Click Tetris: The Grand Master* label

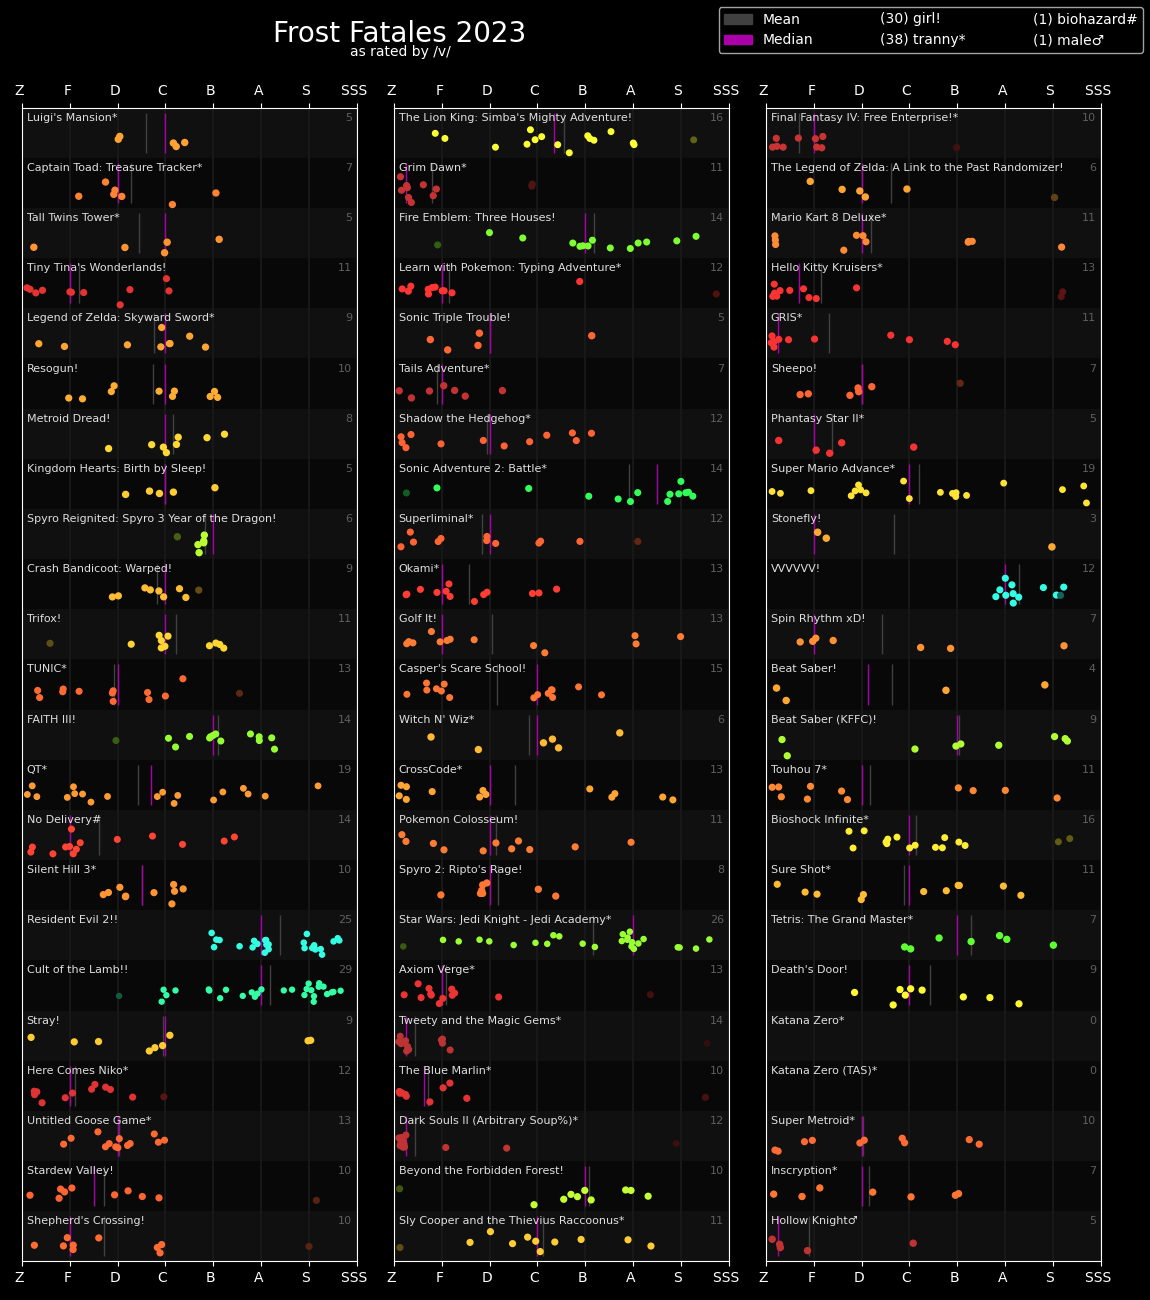842,920
